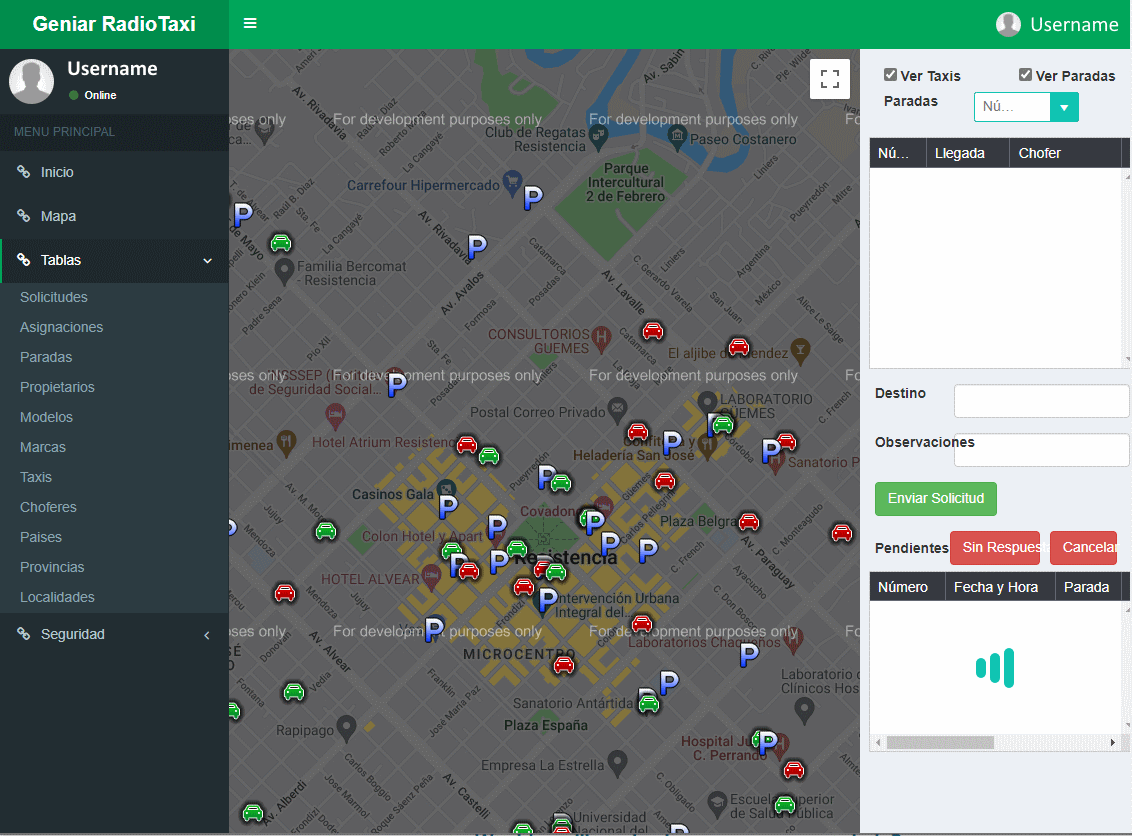The height and width of the screenshot is (836, 1132).
Task: Sort by the Llegada column header
Action: (967, 153)
